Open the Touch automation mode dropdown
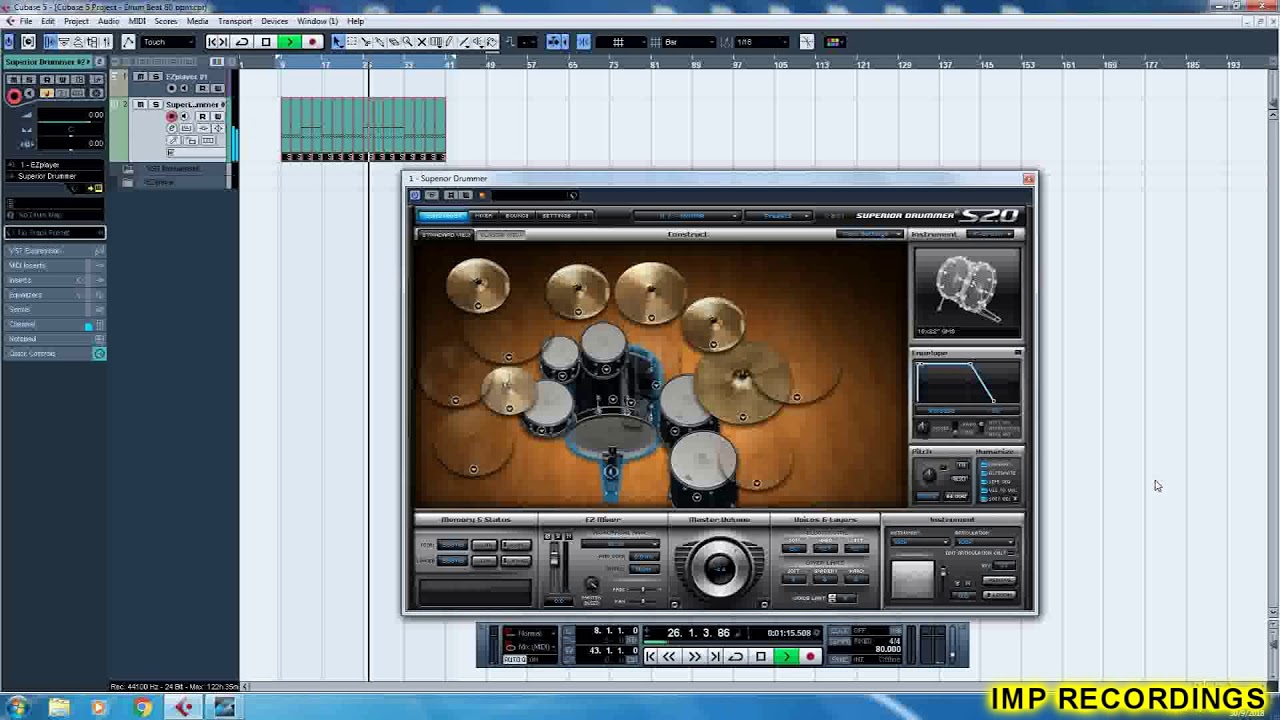 coord(166,42)
